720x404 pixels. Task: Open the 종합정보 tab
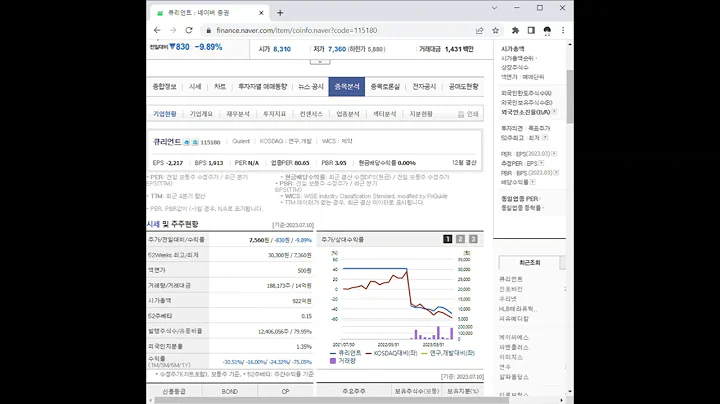(164, 86)
